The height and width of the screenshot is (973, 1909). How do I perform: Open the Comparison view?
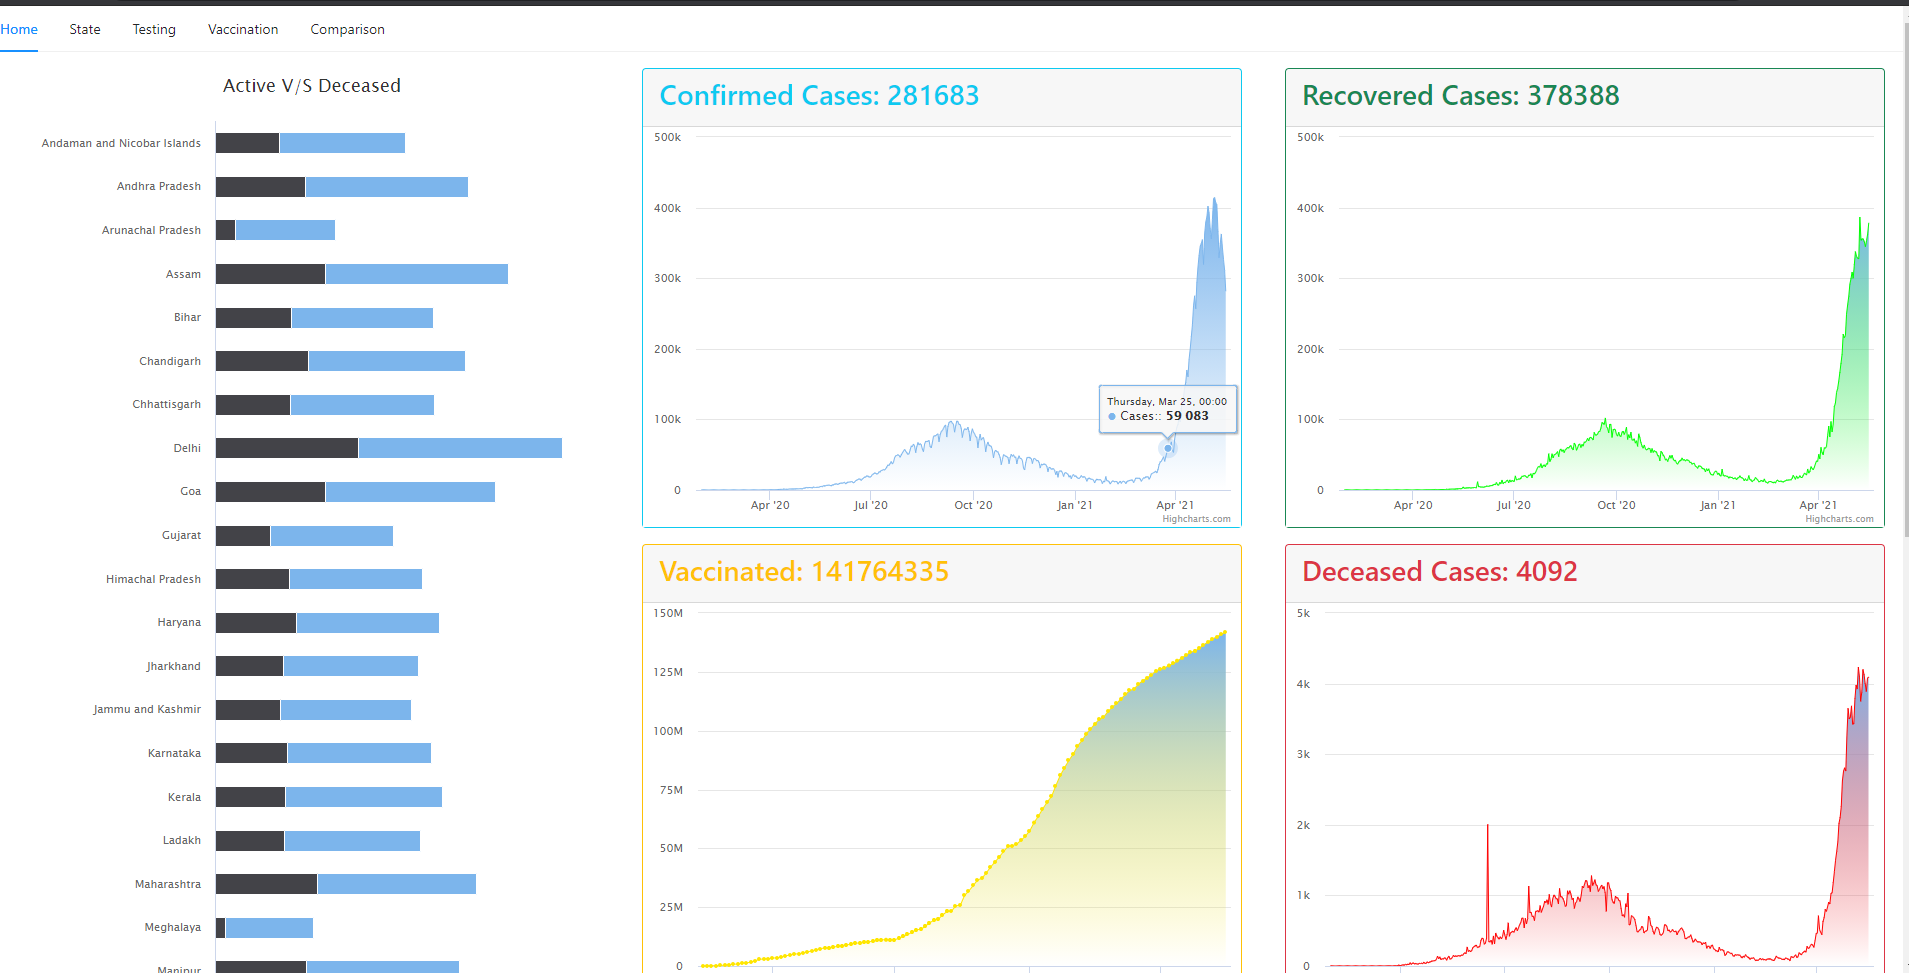[347, 29]
